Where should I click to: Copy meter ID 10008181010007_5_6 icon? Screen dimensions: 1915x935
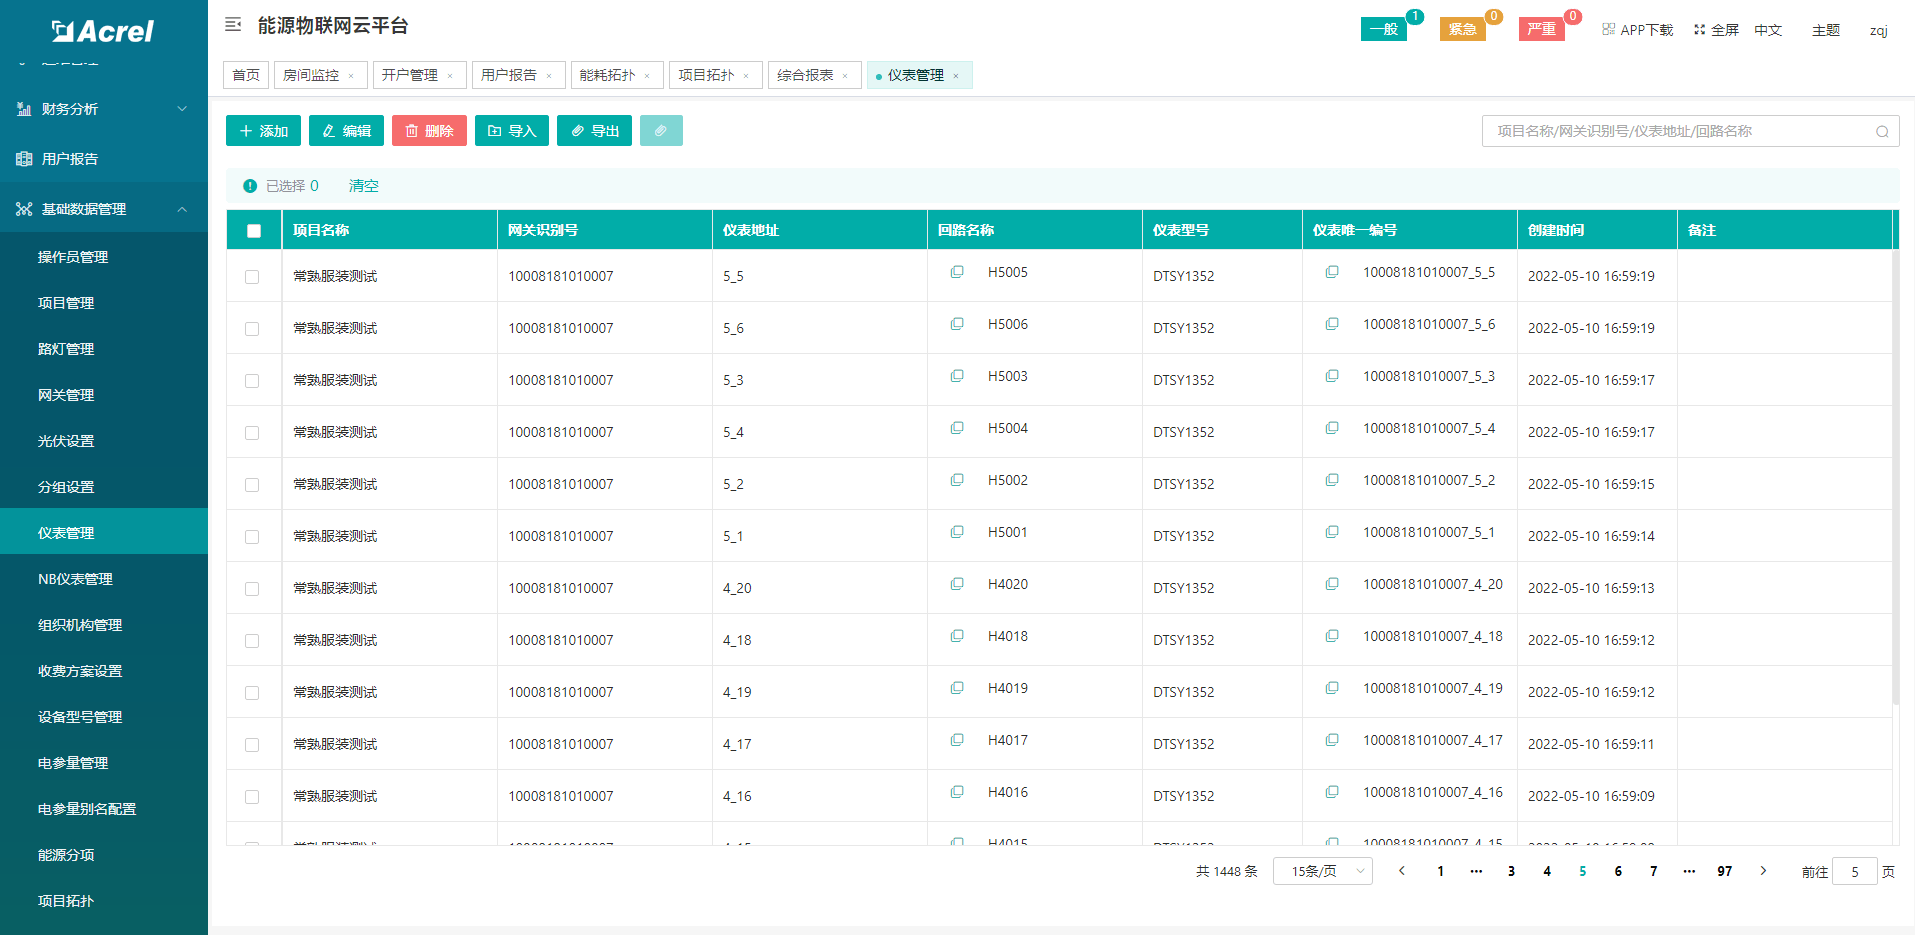pos(1332,324)
